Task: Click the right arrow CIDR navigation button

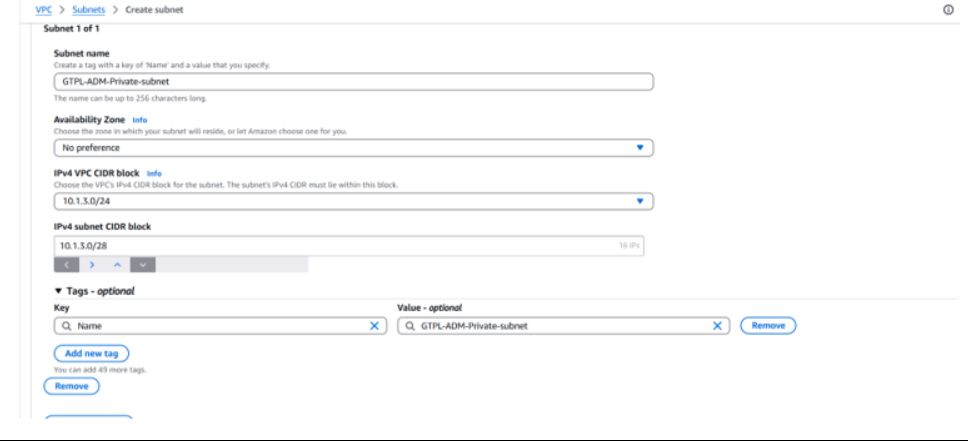Action: (x=92, y=265)
